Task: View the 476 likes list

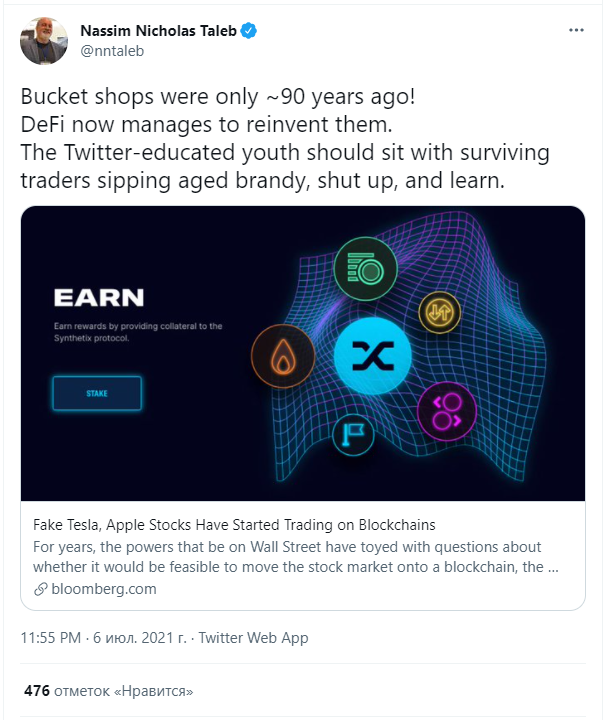Action: click(x=108, y=690)
